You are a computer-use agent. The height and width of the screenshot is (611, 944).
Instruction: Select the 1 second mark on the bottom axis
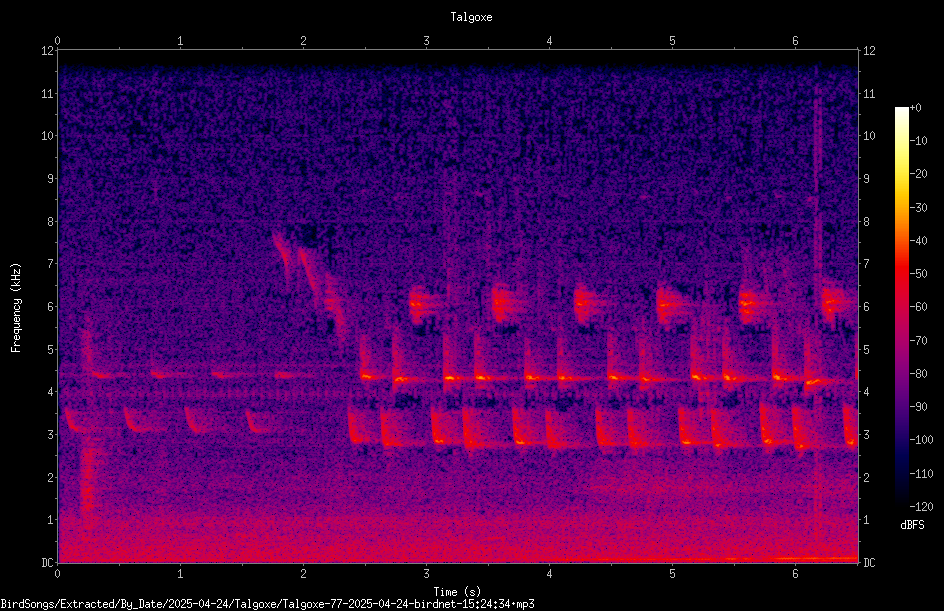[x=180, y=574]
